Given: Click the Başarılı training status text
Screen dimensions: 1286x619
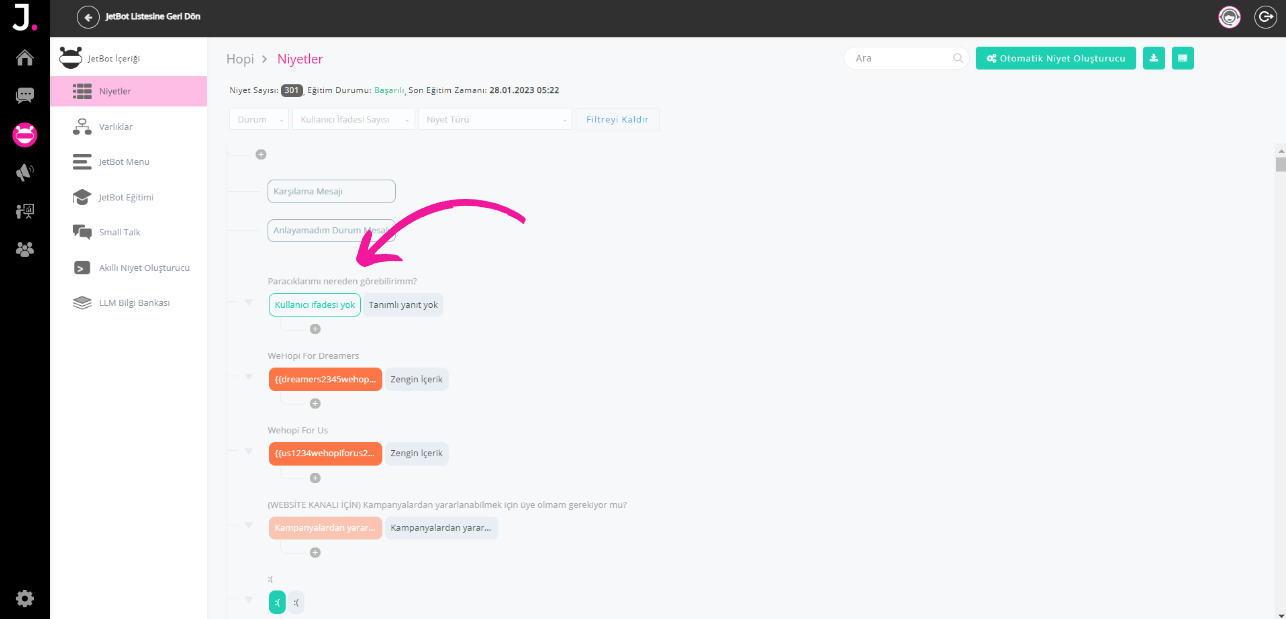Looking at the screenshot, I should click(389, 90).
